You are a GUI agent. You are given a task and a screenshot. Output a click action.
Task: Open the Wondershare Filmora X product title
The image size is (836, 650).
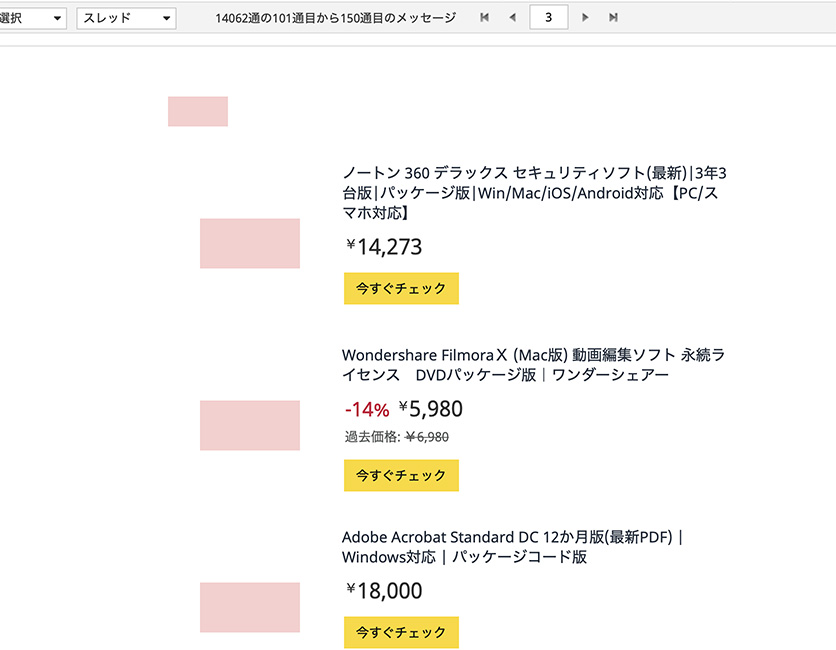click(533, 365)
